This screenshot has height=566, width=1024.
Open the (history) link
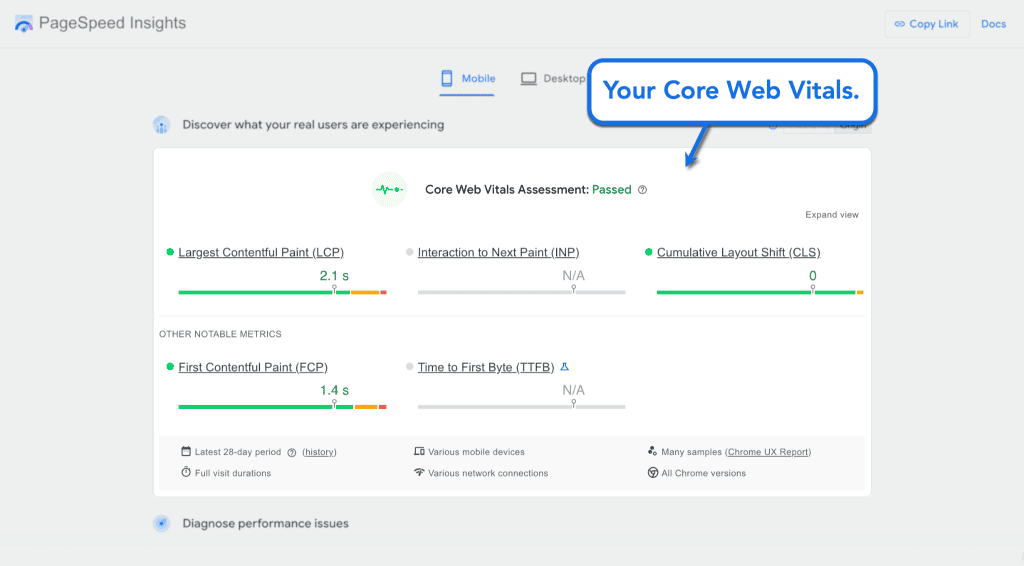point(319,452)
